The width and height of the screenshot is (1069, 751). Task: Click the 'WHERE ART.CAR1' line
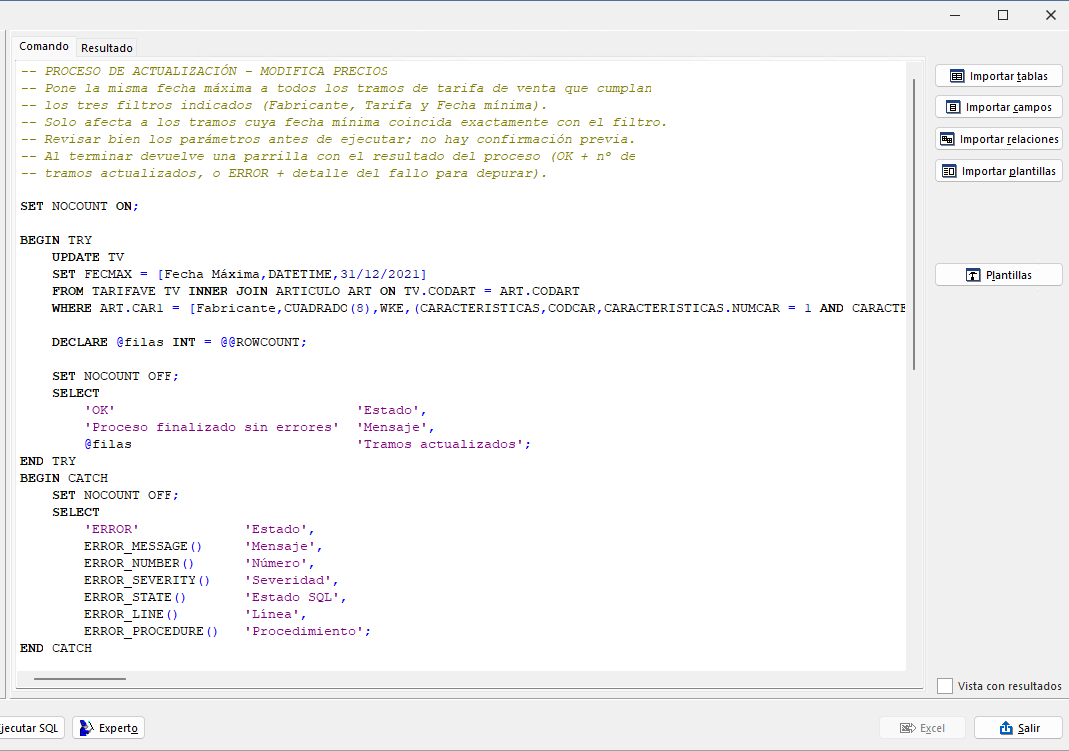[479, 309]
